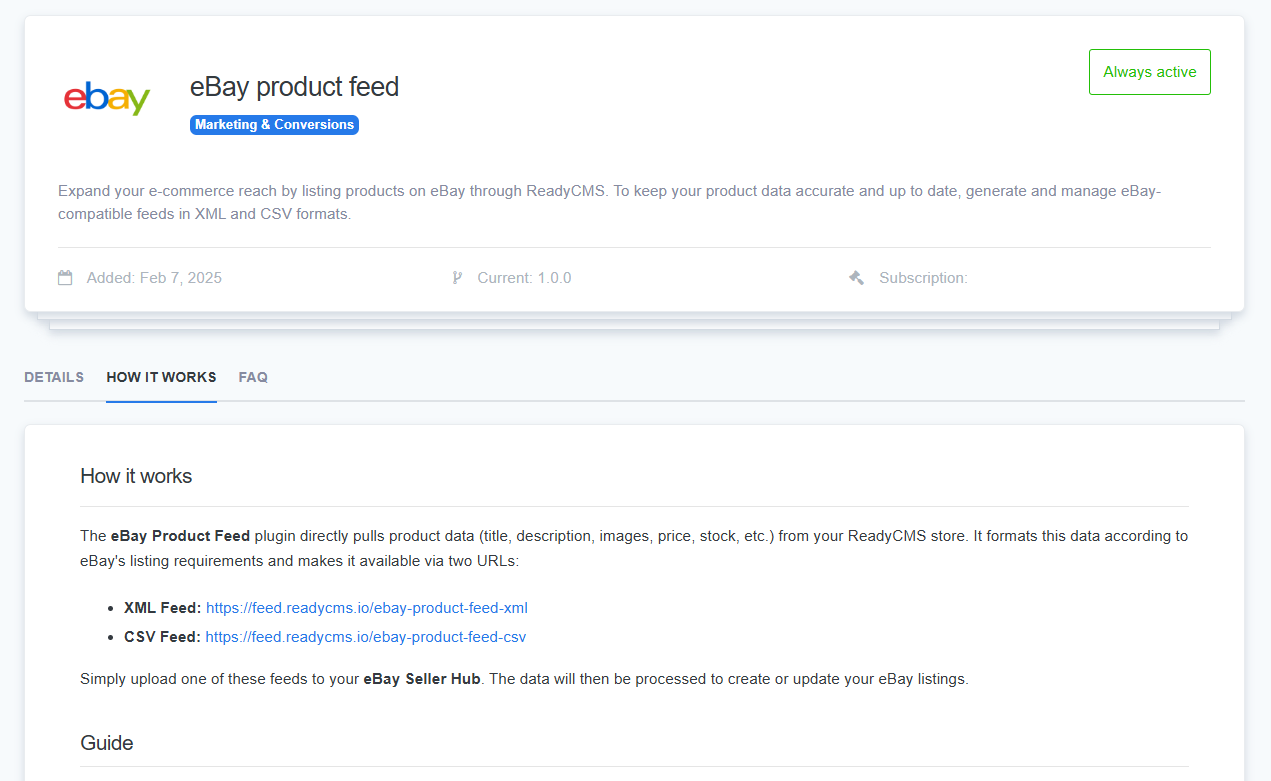This screenshot has width=1271, height=781.
Task: Click the Added: Feb 7, 2025 text
Action: pos(154,278)
